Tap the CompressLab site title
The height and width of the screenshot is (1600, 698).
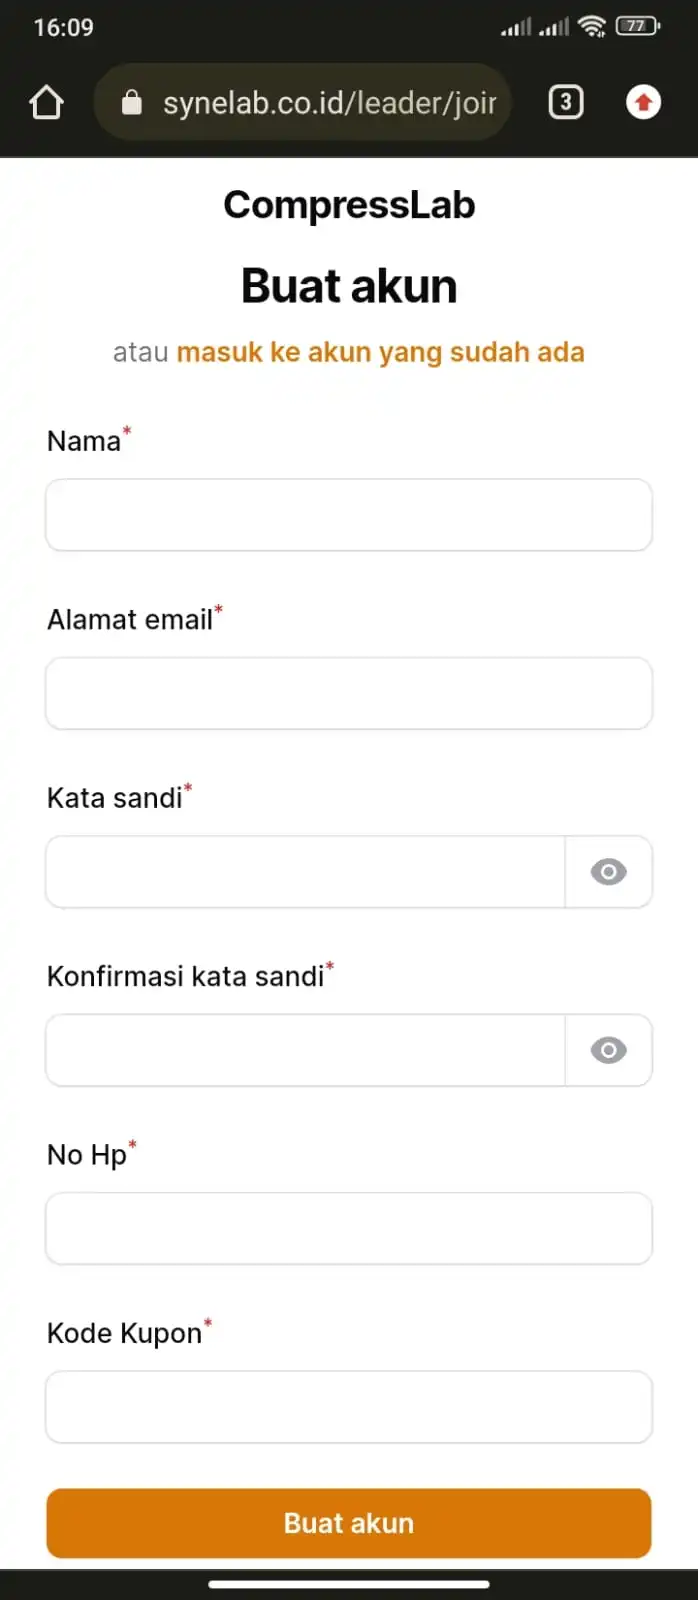(349, 205)
